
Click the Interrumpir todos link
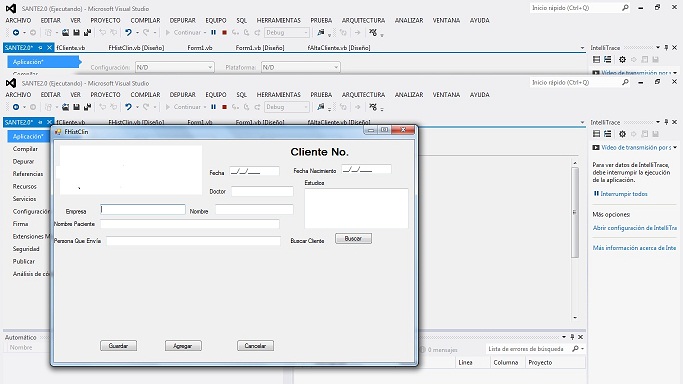pyautogui.click(x=624, y=194)
